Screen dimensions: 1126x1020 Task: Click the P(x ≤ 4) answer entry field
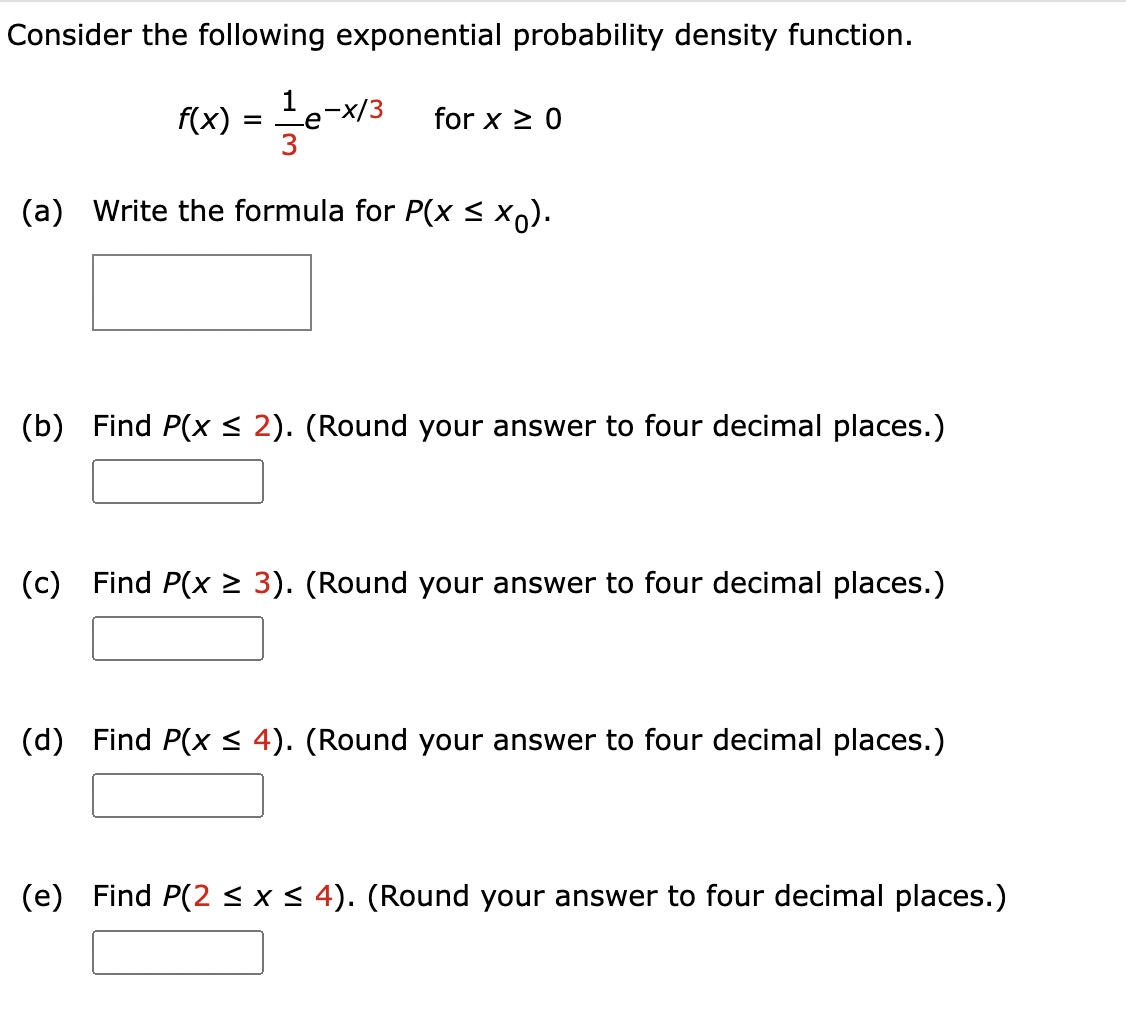click(177, 795)
